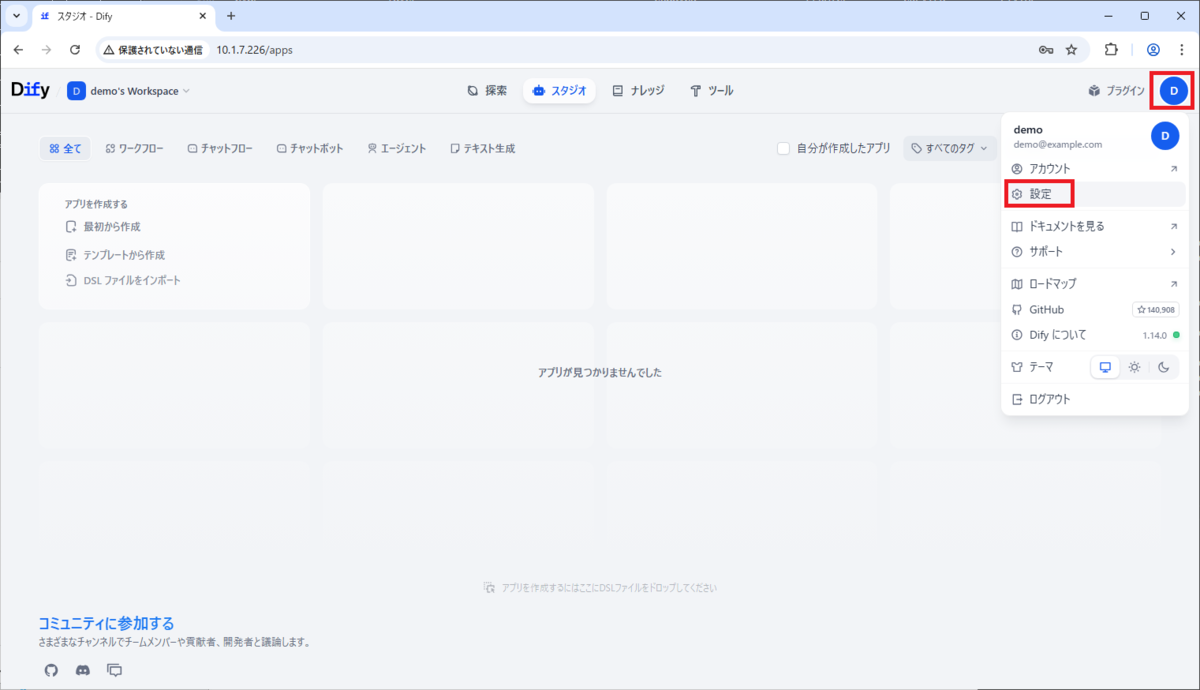1200x690 pixels.
Task: Click demo@example.com text
Action: click(1058, 145)
